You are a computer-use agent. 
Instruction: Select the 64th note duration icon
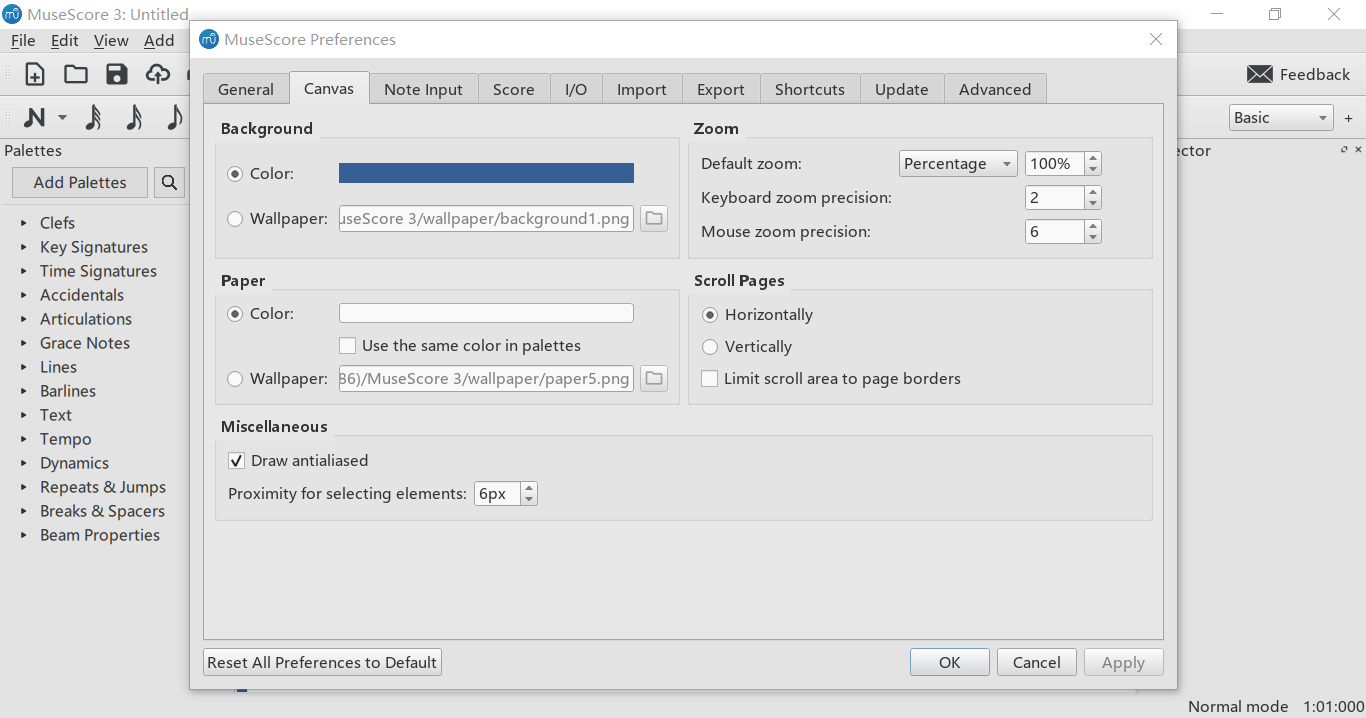click(93, 118)
